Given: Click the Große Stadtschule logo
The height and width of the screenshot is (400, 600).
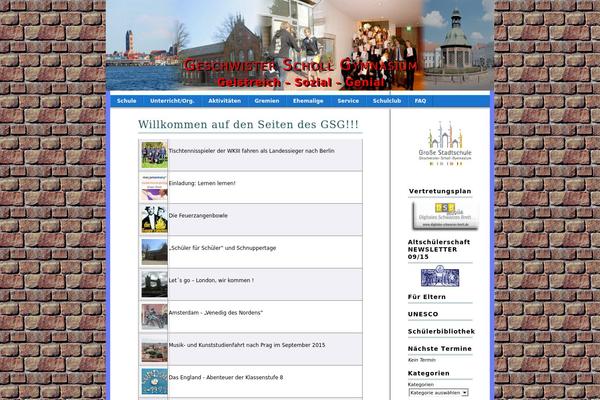Looking at the screenshot, I should click(x=445, y=144).
